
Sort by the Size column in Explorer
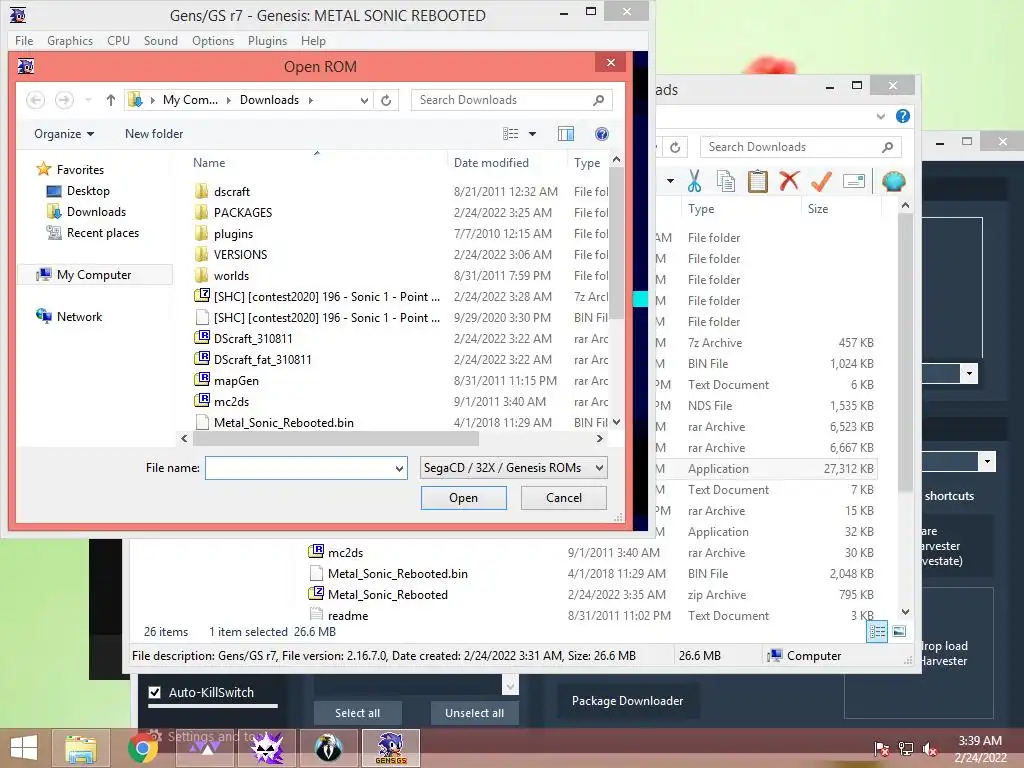pyautogui.click(x=818, y=209)
